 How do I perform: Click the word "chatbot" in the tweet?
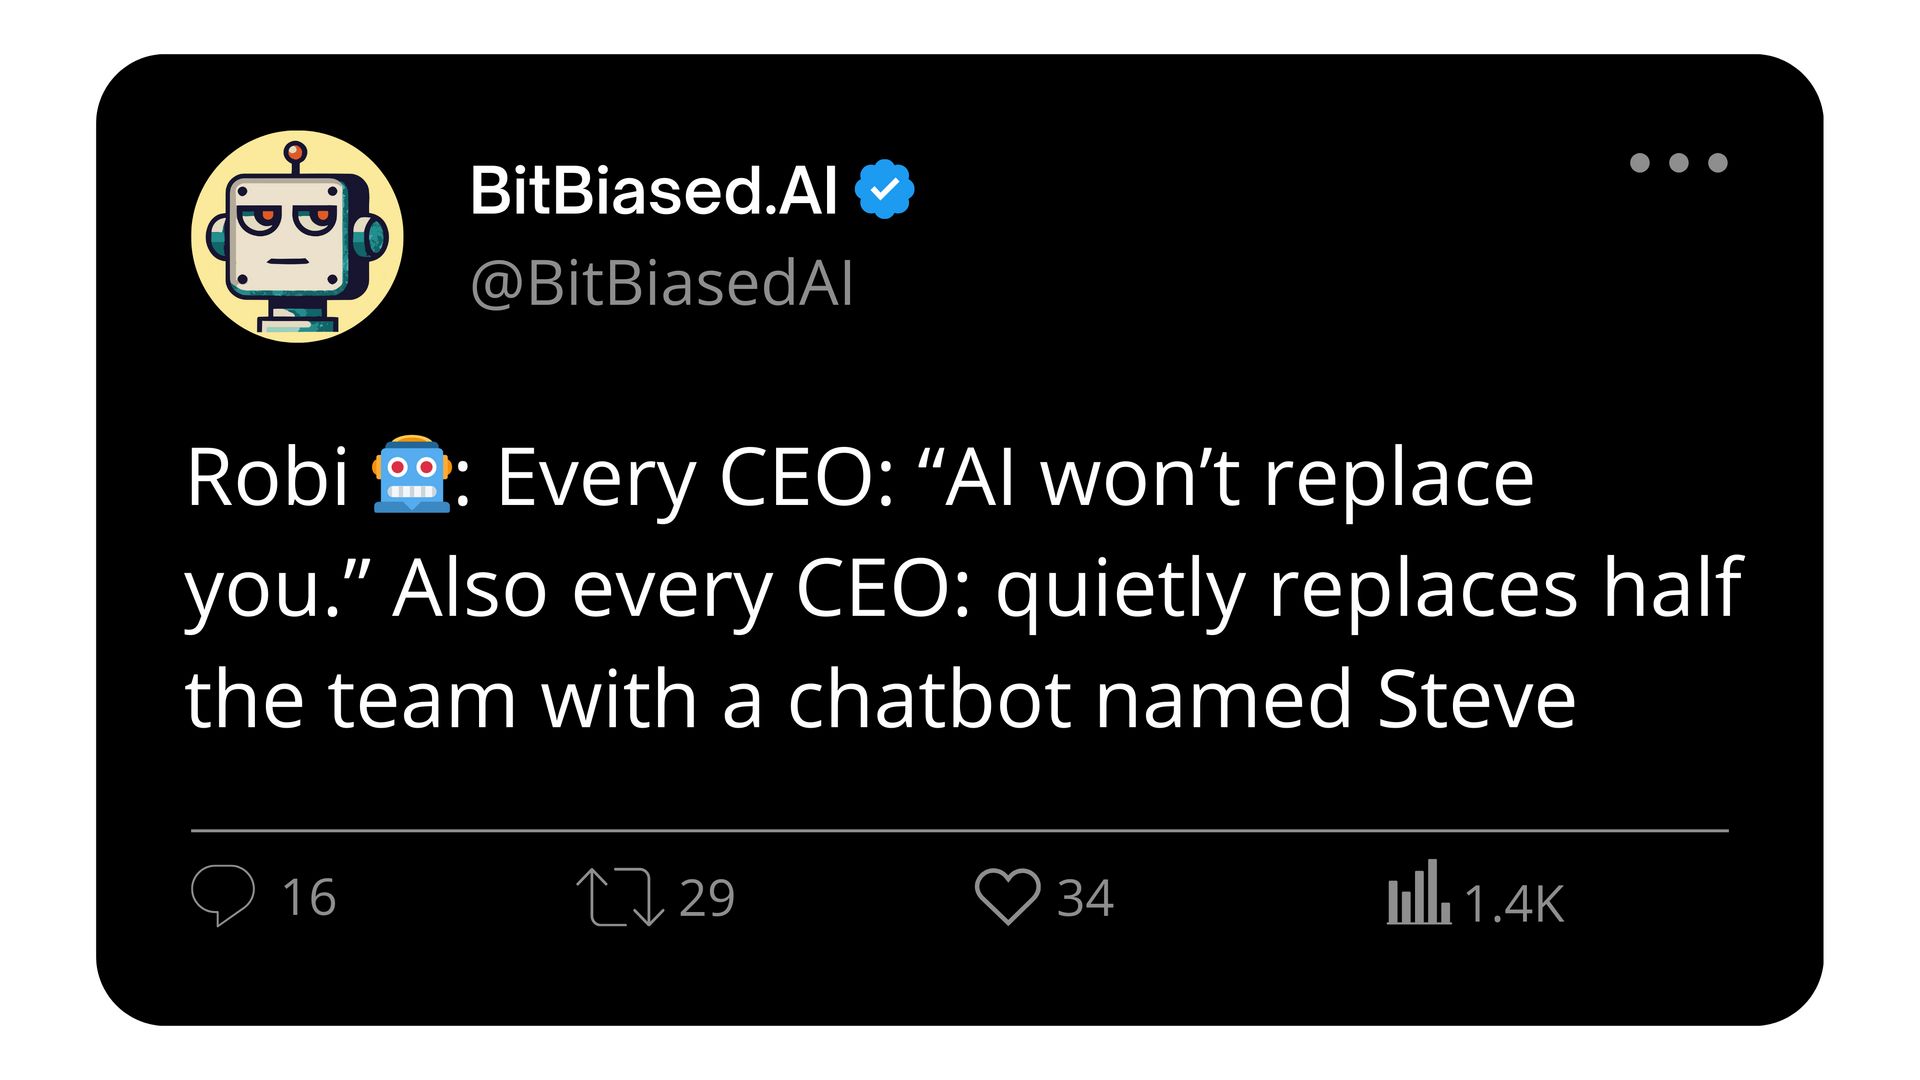coord(929,699)
